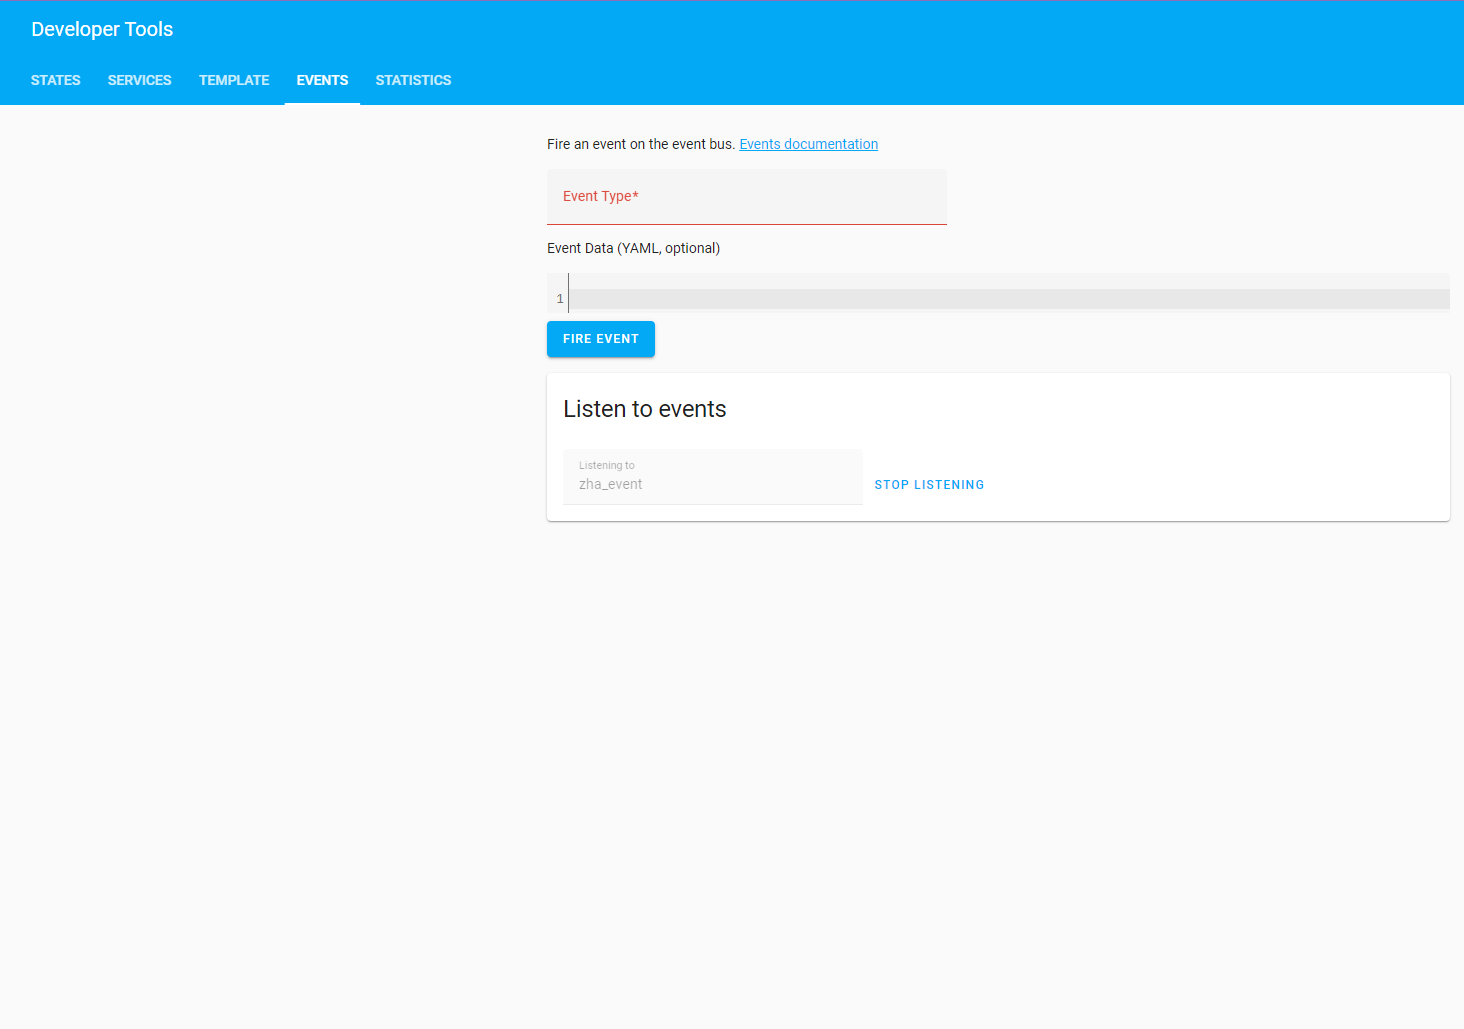Image resolution: width=1464 pixels, height=1029 pixels.
Task: Open the Statistics tab
Action: (x=413, y=80)
